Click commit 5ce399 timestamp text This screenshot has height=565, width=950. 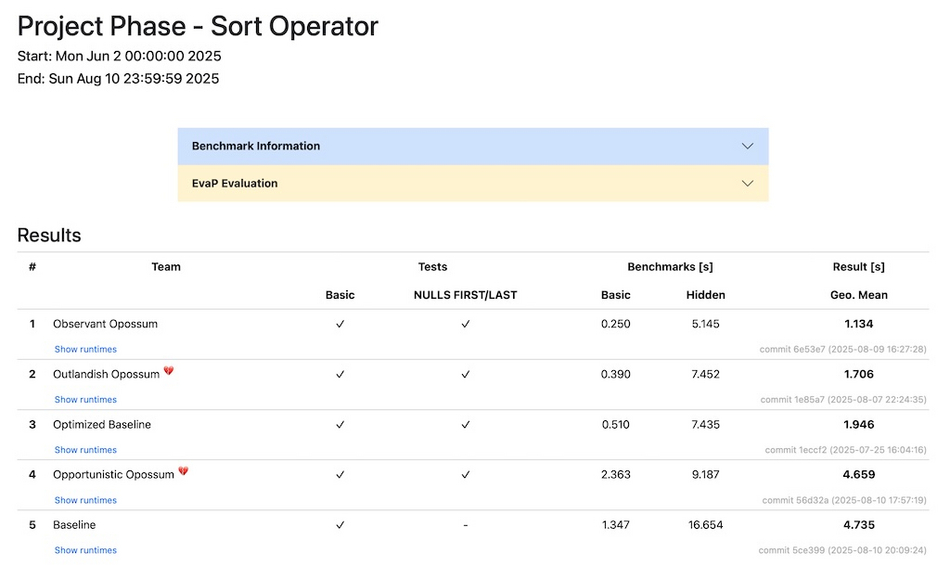coord(843,550)
